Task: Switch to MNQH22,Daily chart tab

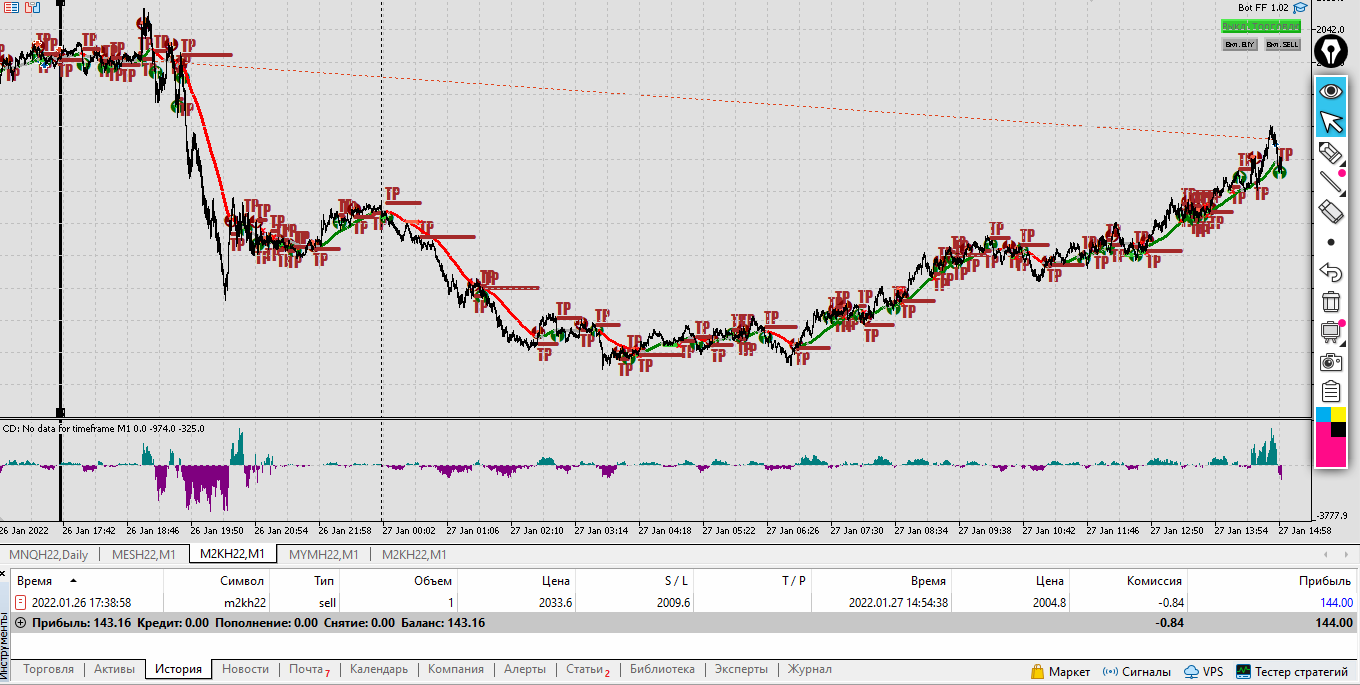Action: [x=48, y=554]
